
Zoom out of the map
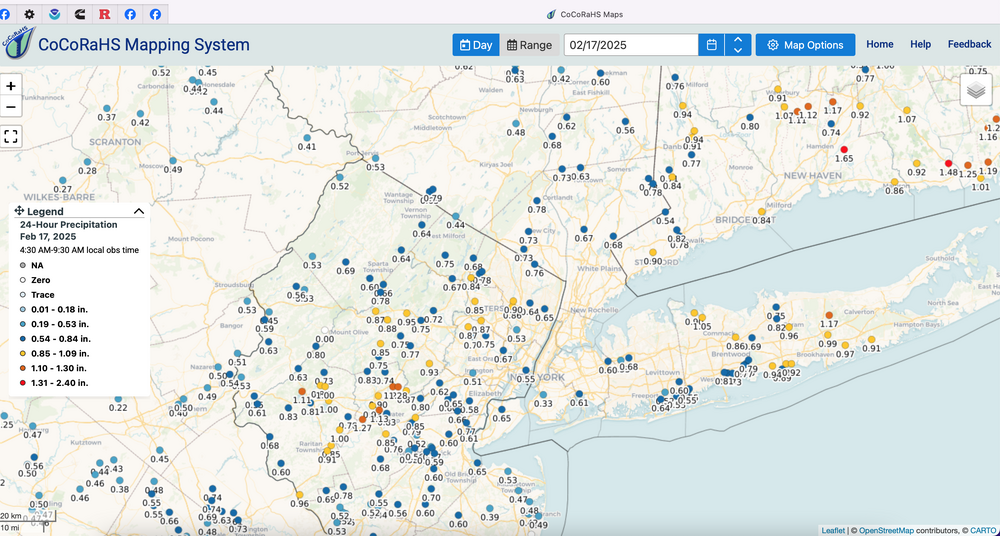coord(11,107)
